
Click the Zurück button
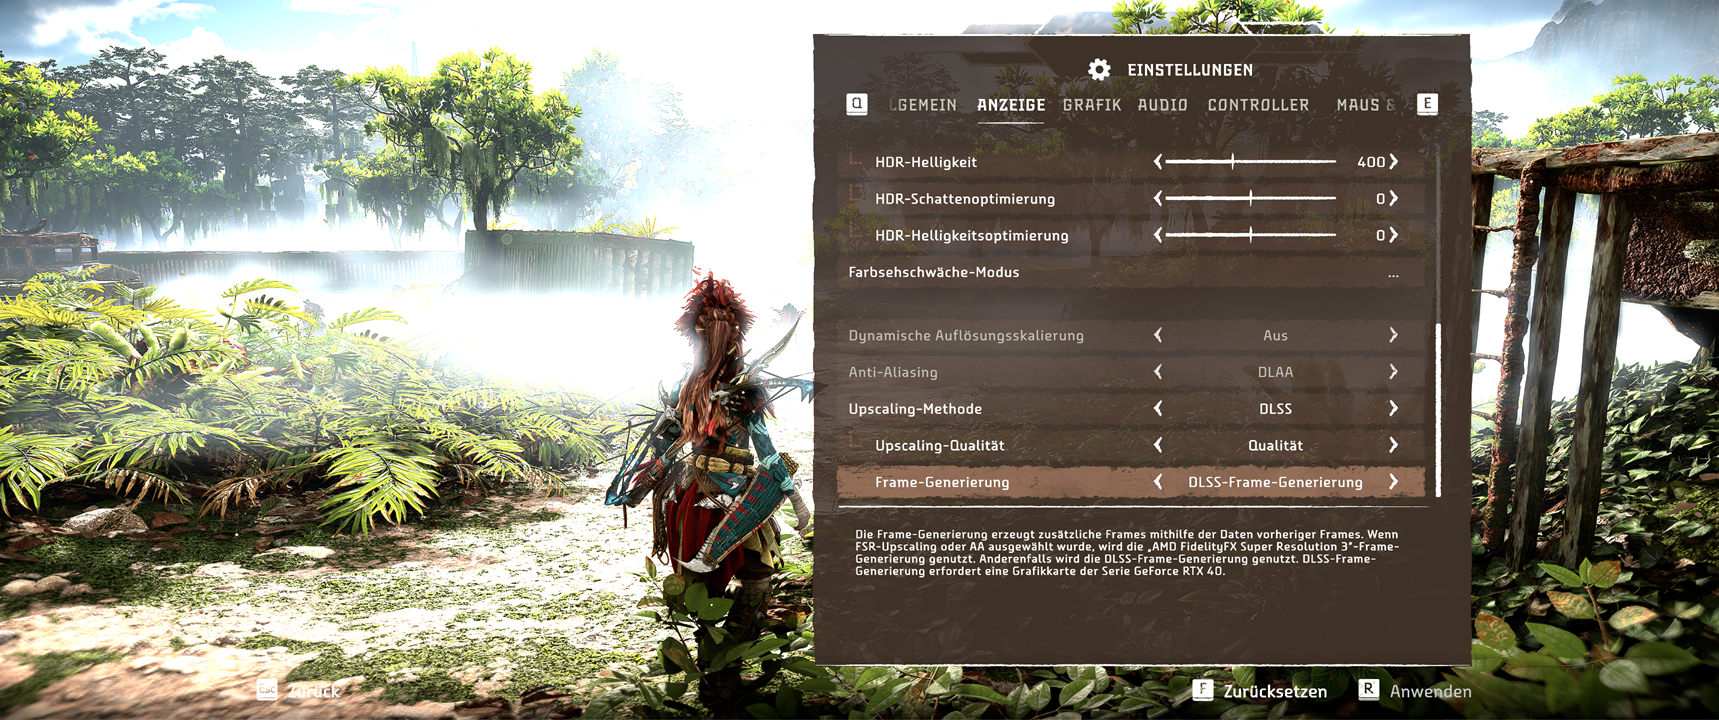click(x=299, y=691)
